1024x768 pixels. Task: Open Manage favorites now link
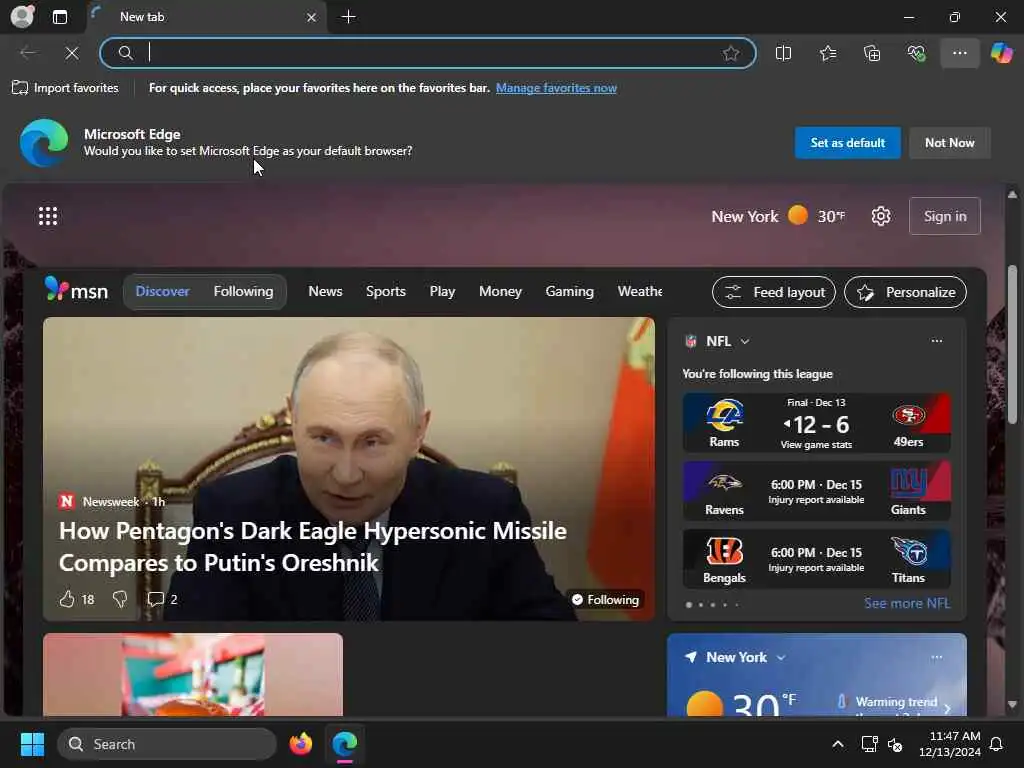[x=556, y=88]
